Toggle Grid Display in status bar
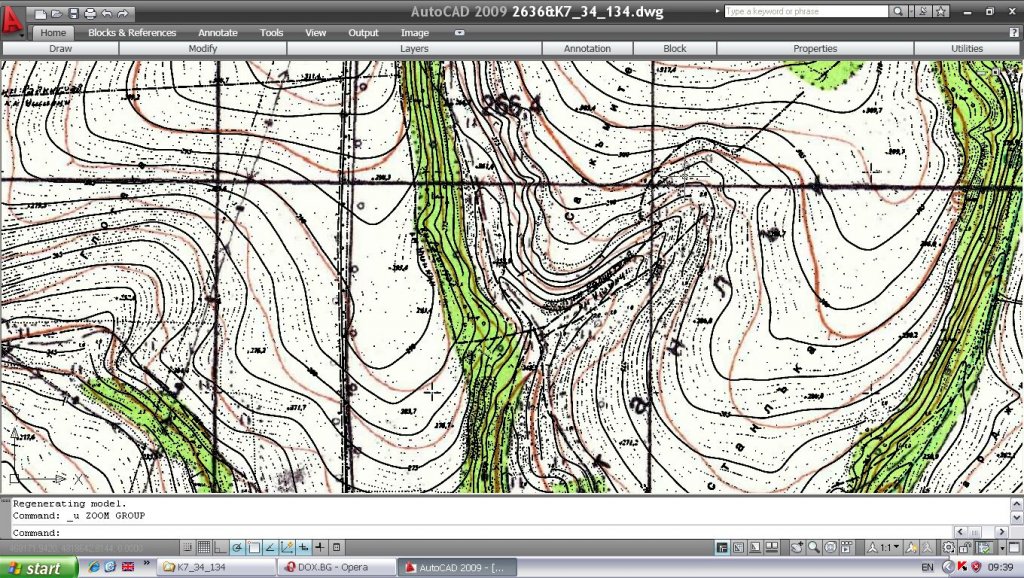Viewport: 1024px width, 578px height. (x=204, y=547)
